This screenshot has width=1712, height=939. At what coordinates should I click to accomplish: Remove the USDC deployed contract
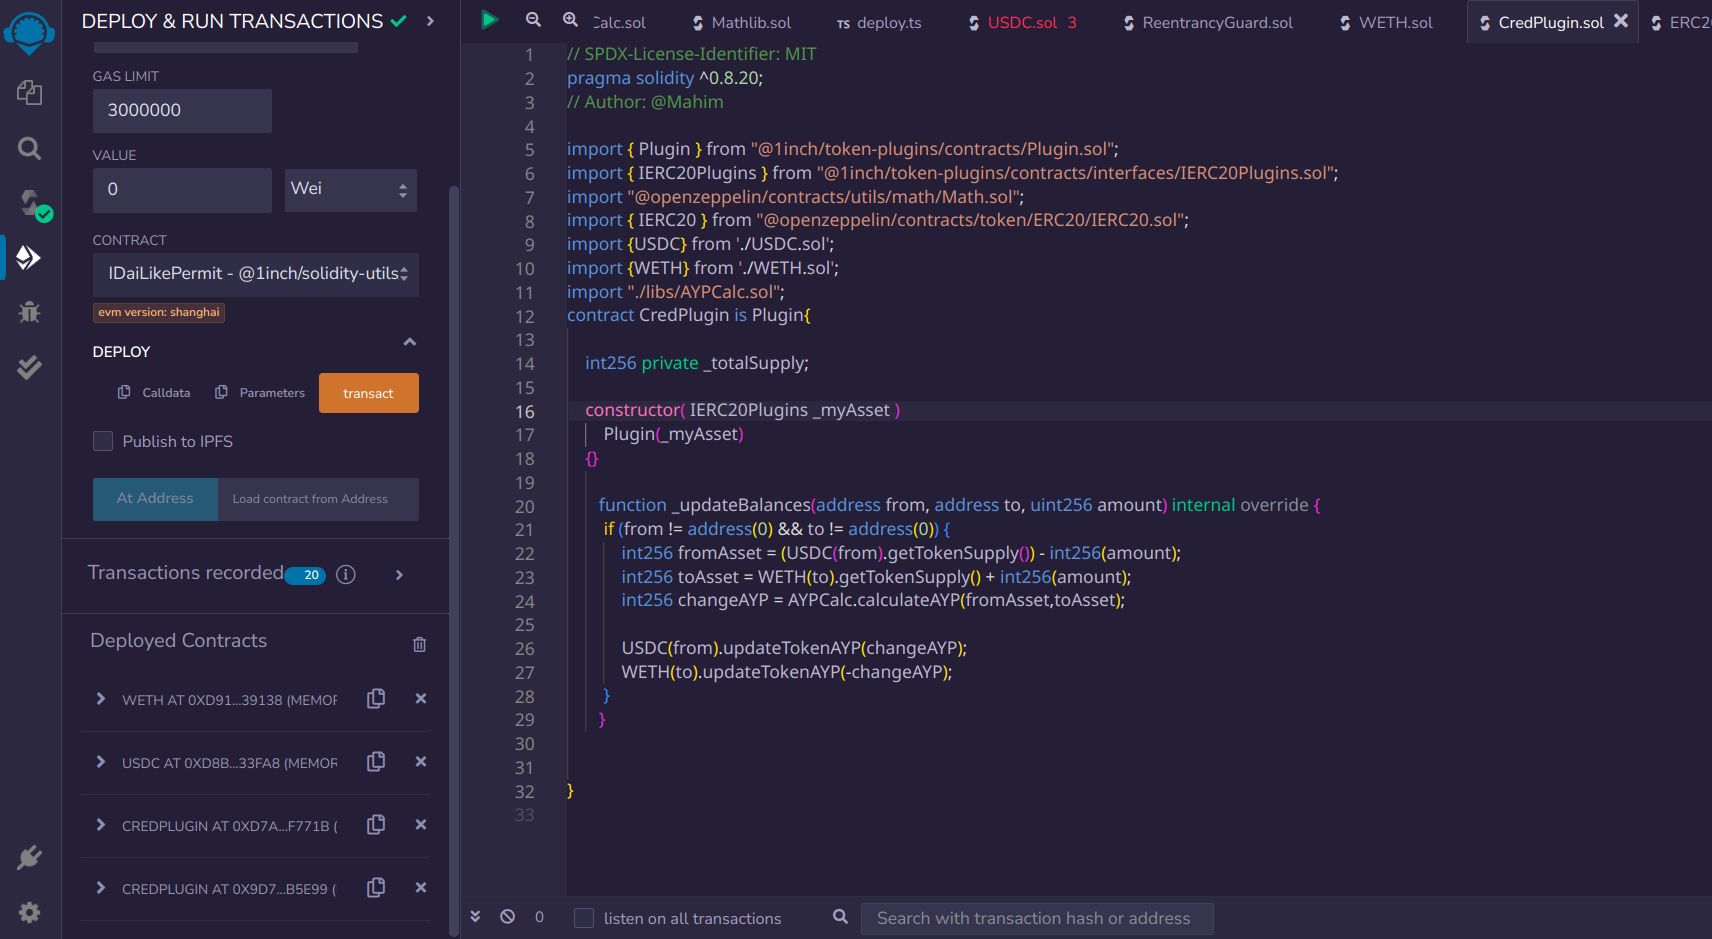click(x=421, y=761)
